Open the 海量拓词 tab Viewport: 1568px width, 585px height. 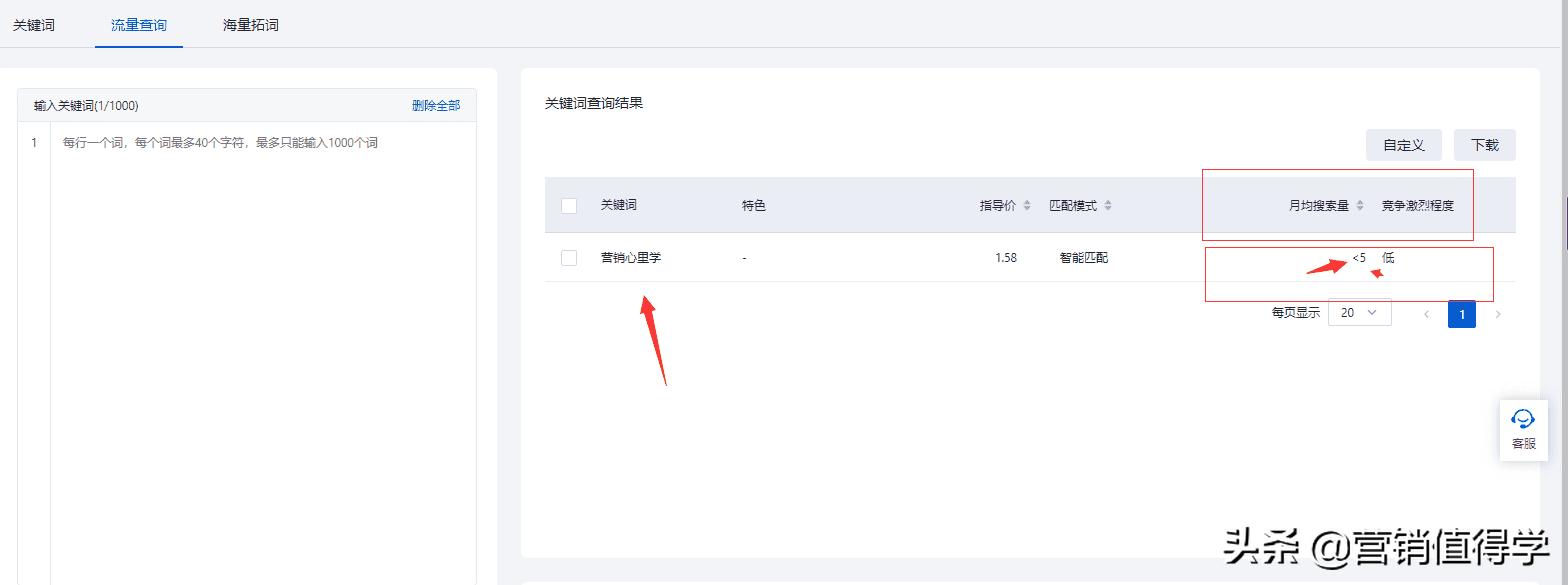pos(251,25)
